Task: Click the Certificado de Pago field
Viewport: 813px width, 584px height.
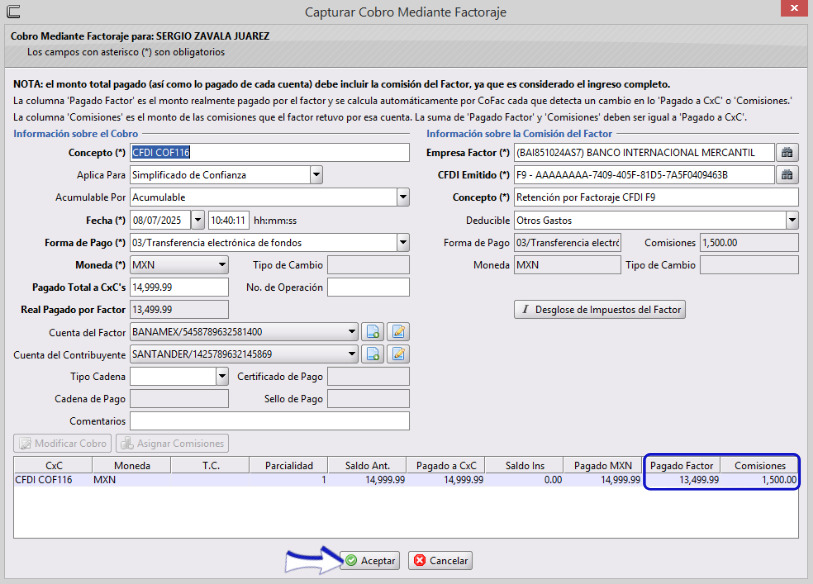Action: click(x=368, y=377)
